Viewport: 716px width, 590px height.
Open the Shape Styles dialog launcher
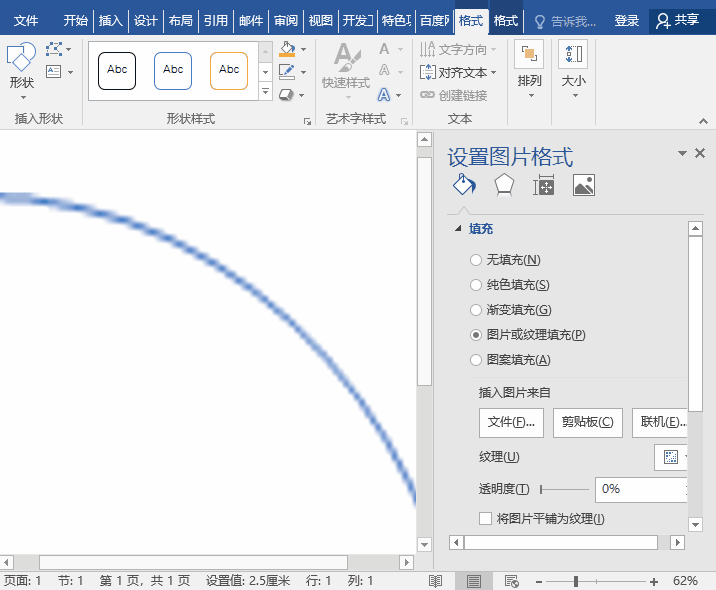point(307,121)
